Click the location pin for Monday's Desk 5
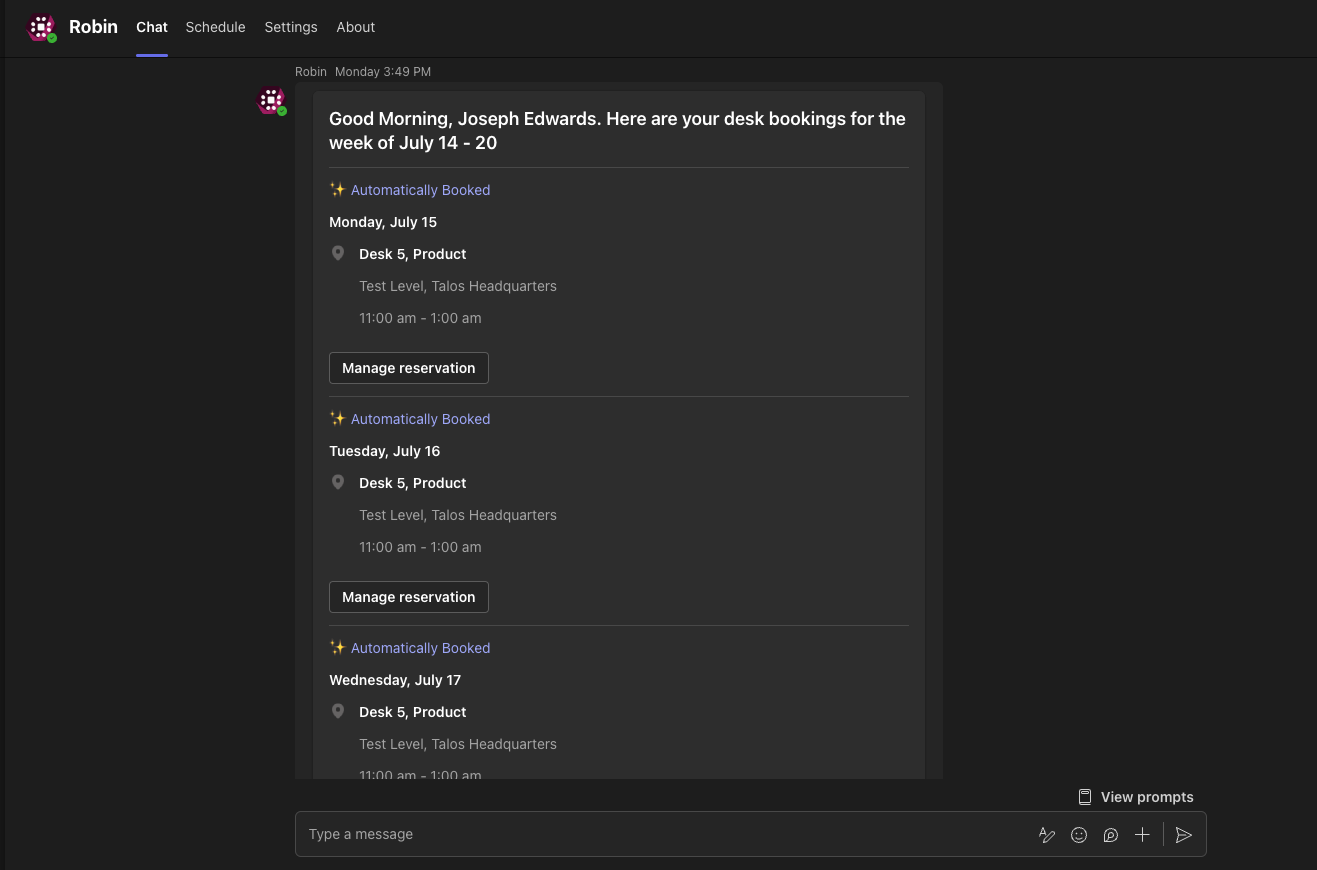Viewport: 1317px width, 870px height. [338, 254]
